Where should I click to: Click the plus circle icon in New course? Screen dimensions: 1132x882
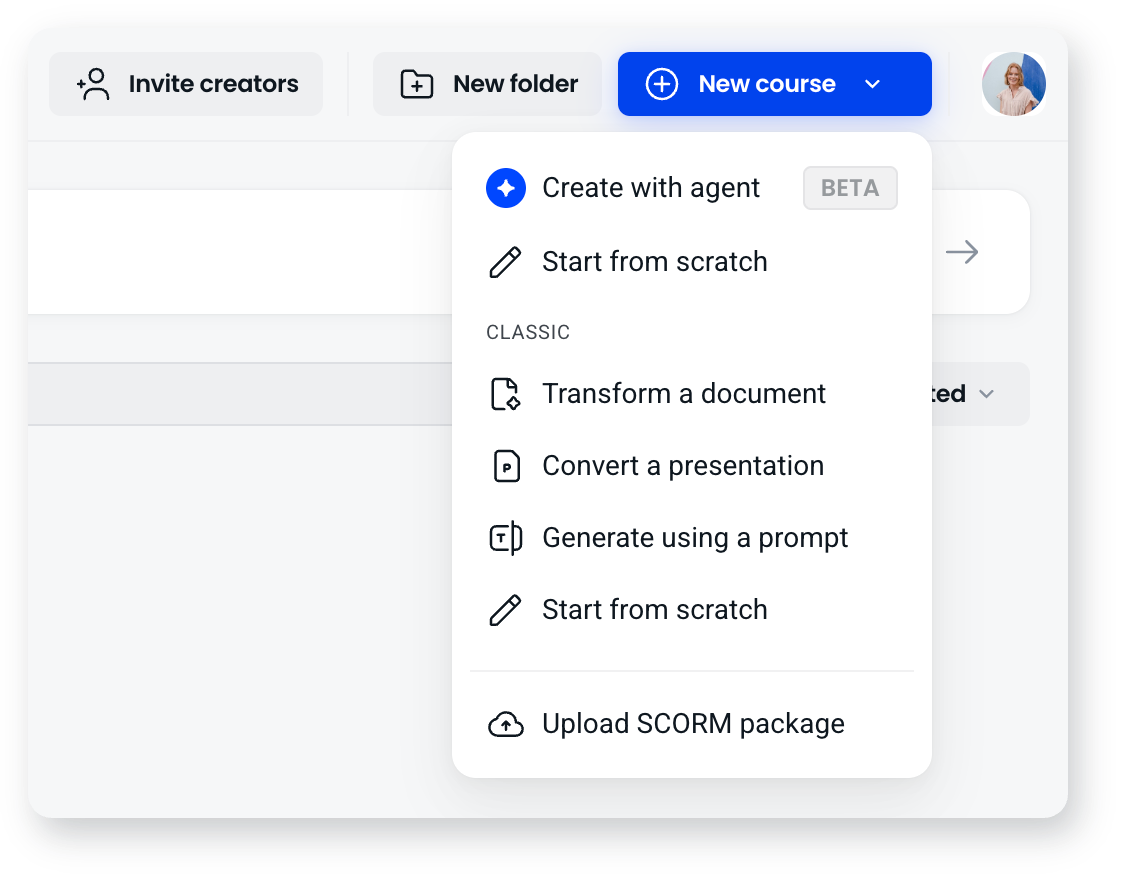pos(661,84)
